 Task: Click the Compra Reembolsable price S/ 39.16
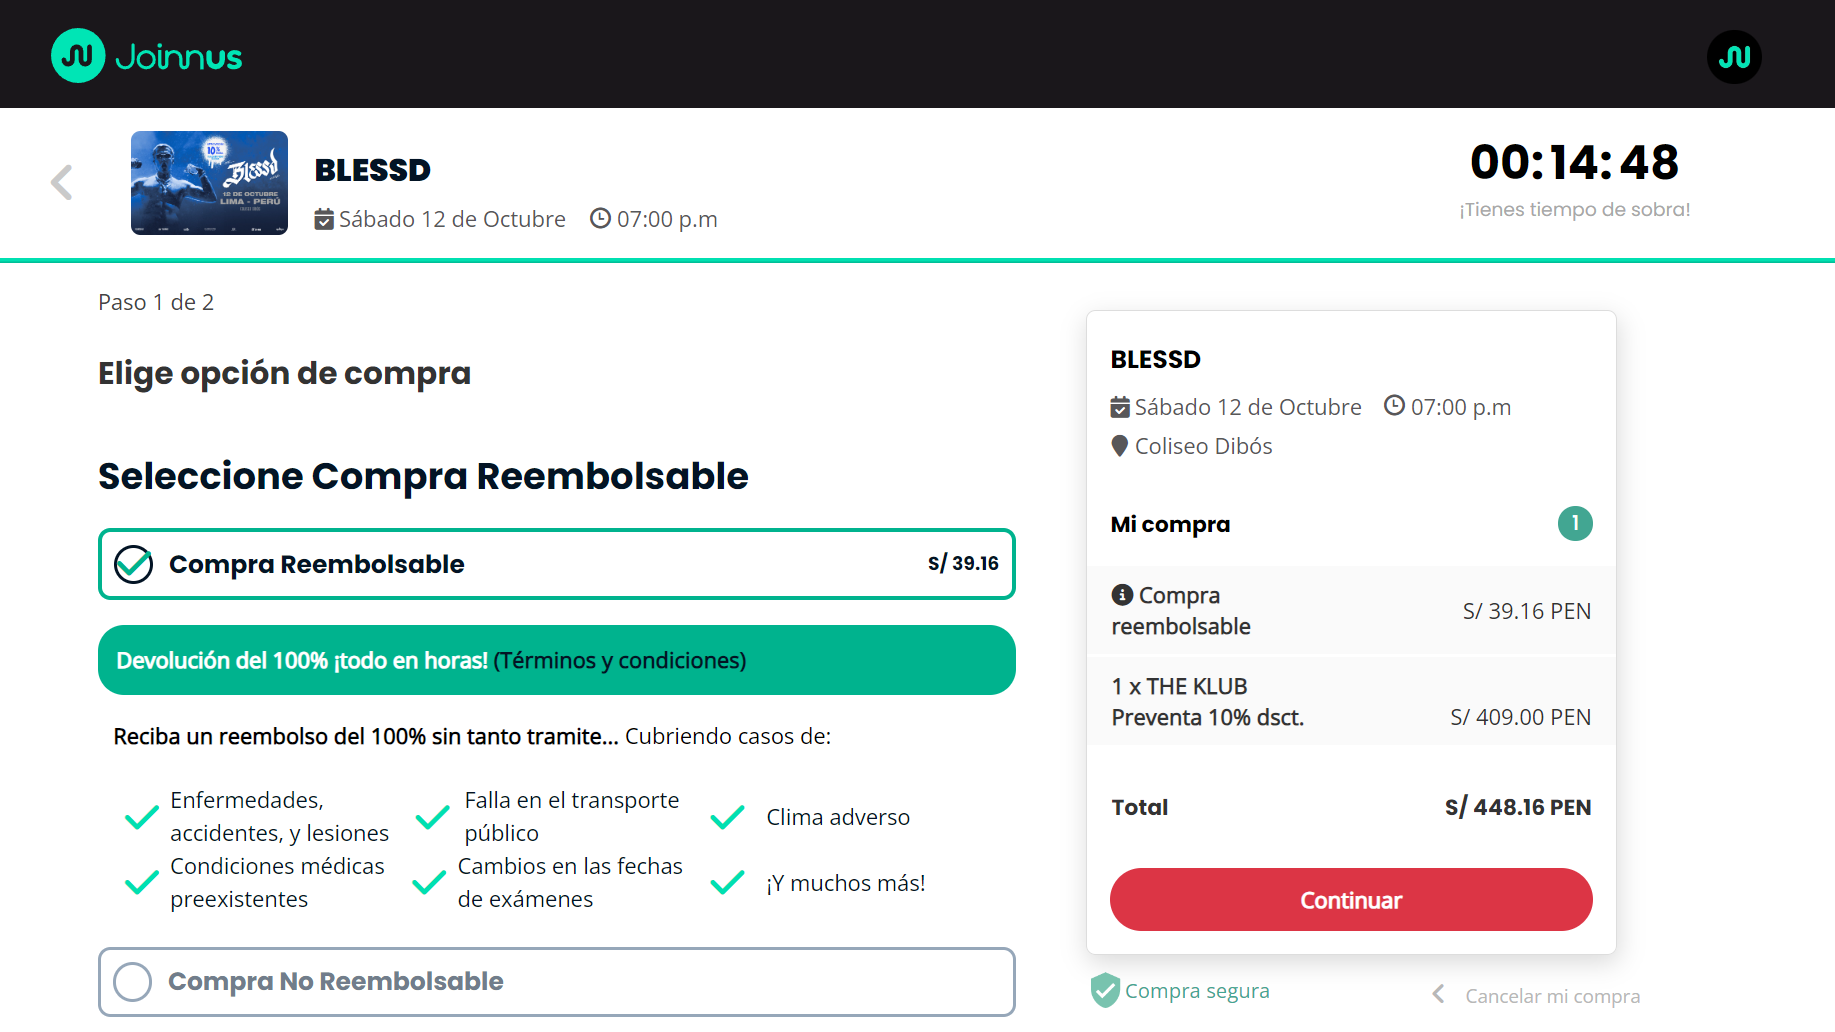(962, 564)
